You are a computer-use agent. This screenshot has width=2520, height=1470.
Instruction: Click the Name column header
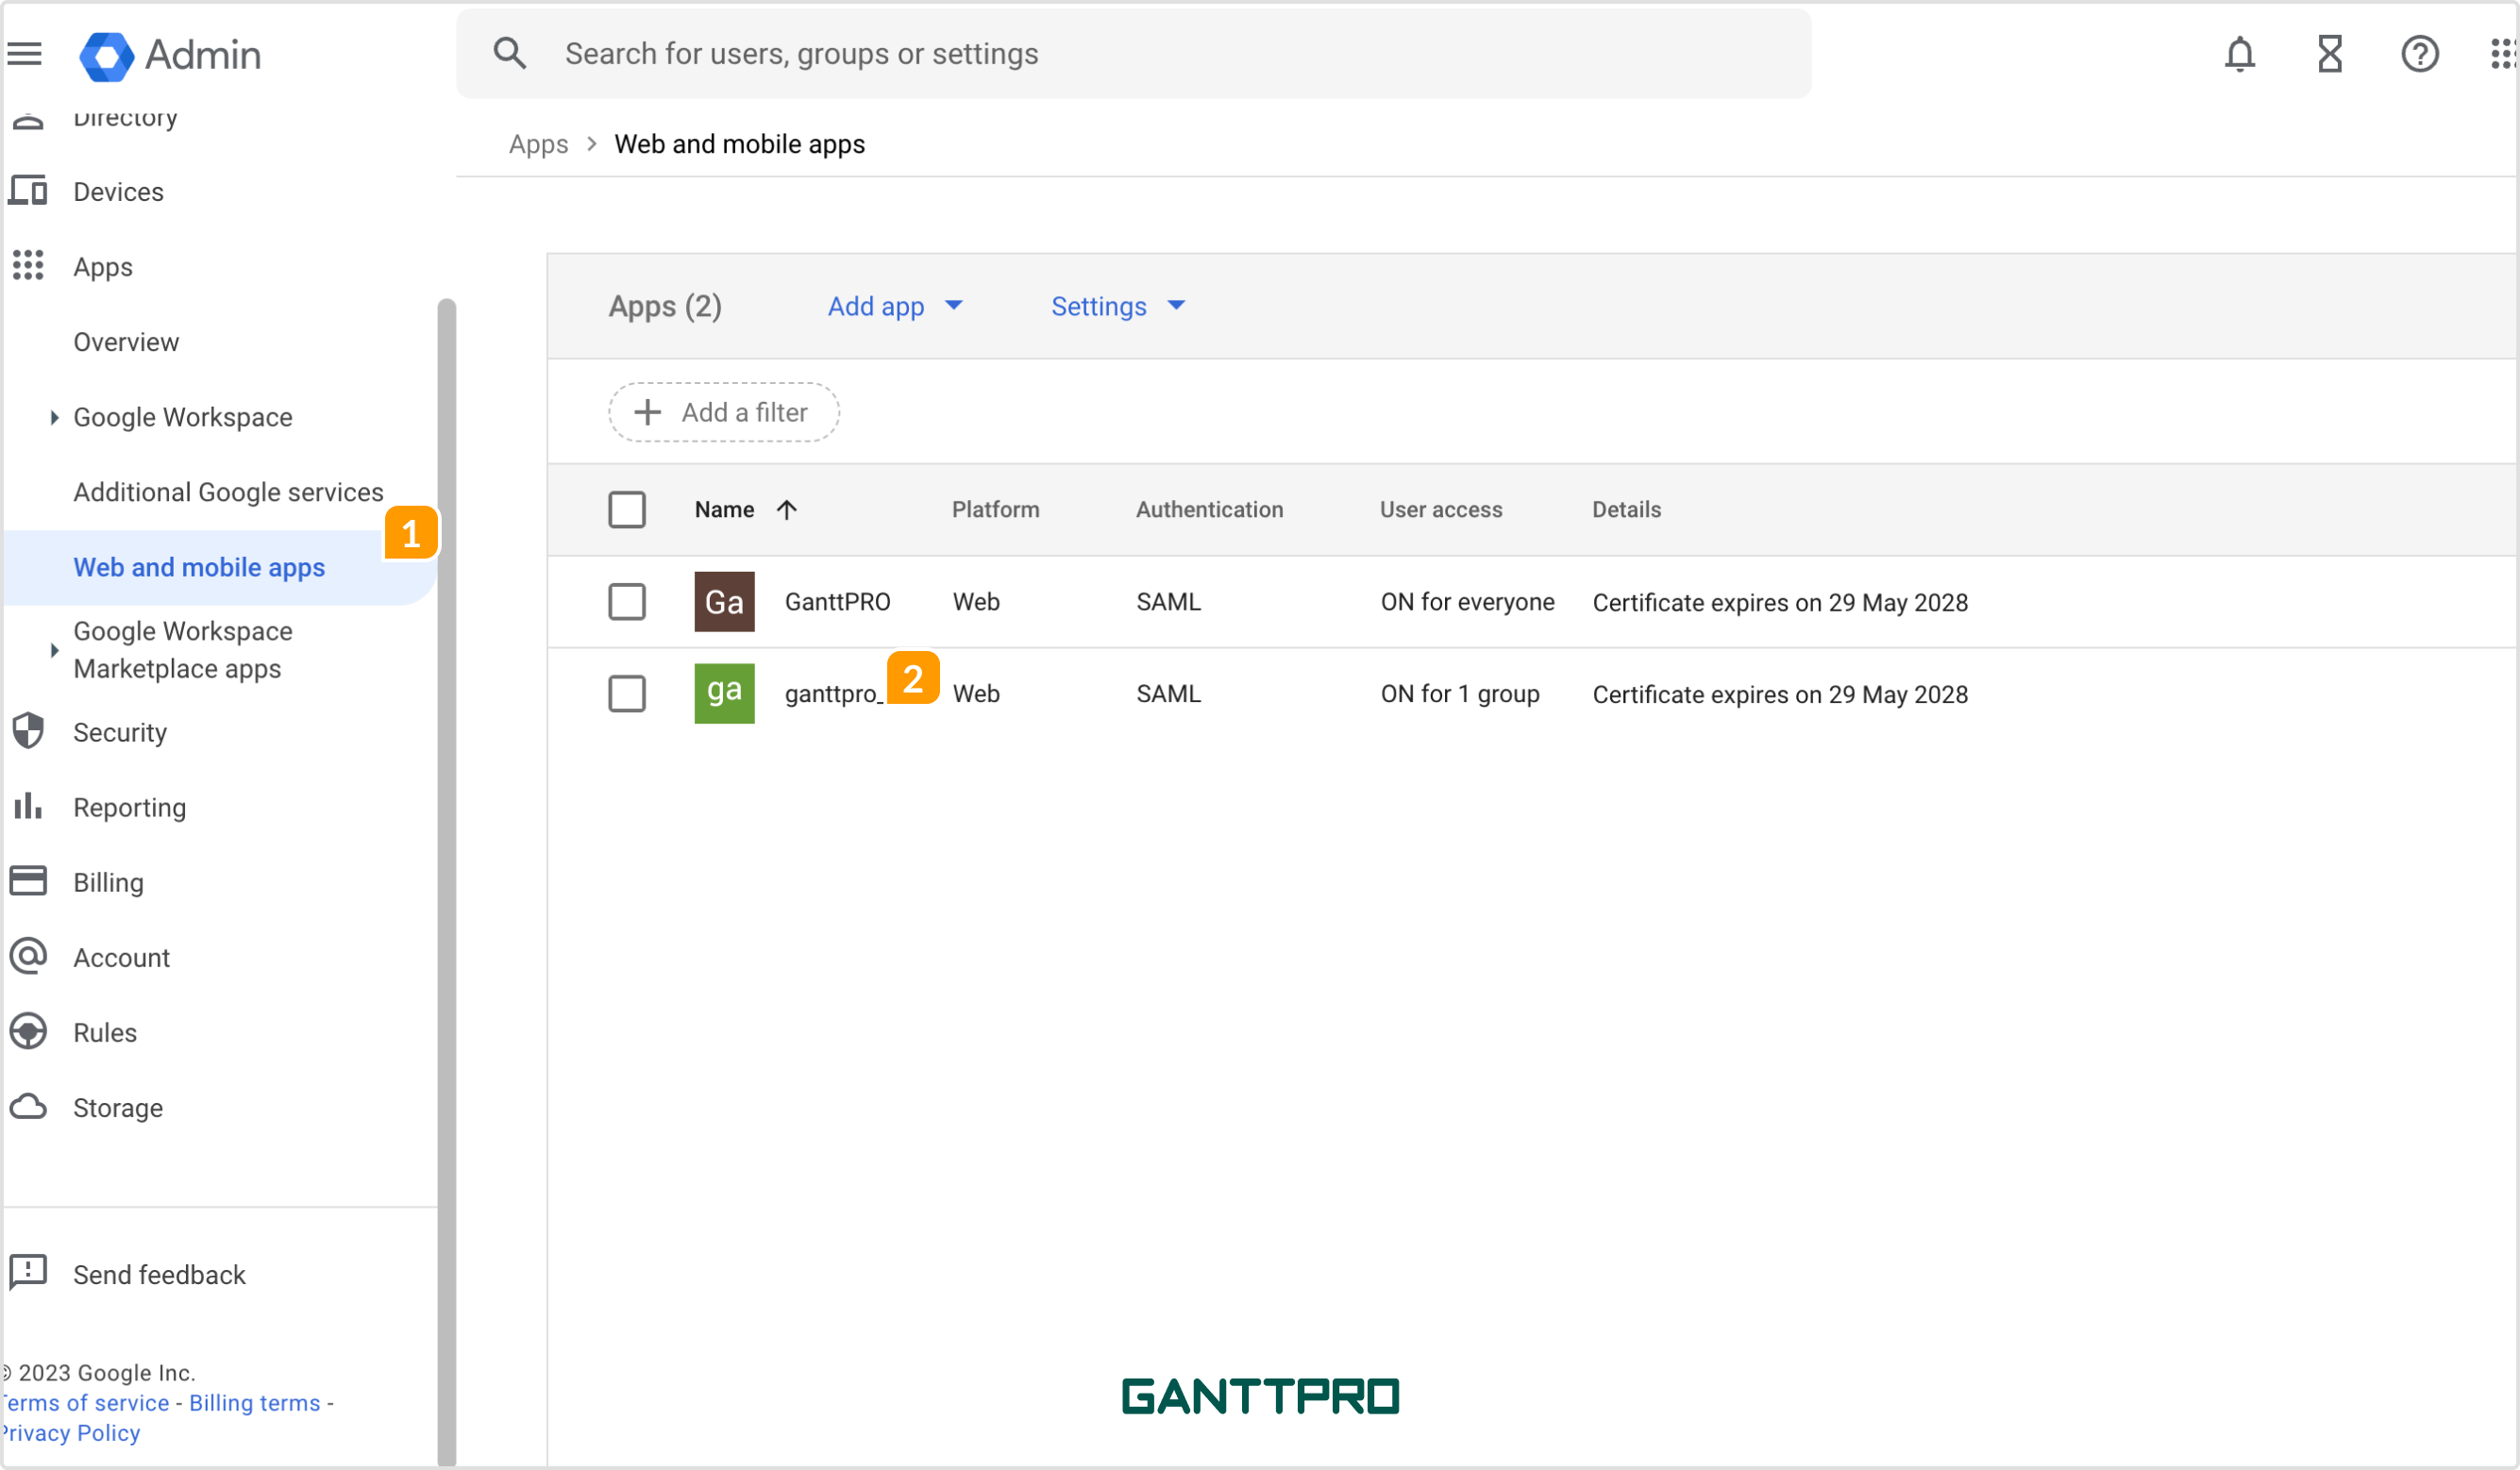(x=724, y=510)
